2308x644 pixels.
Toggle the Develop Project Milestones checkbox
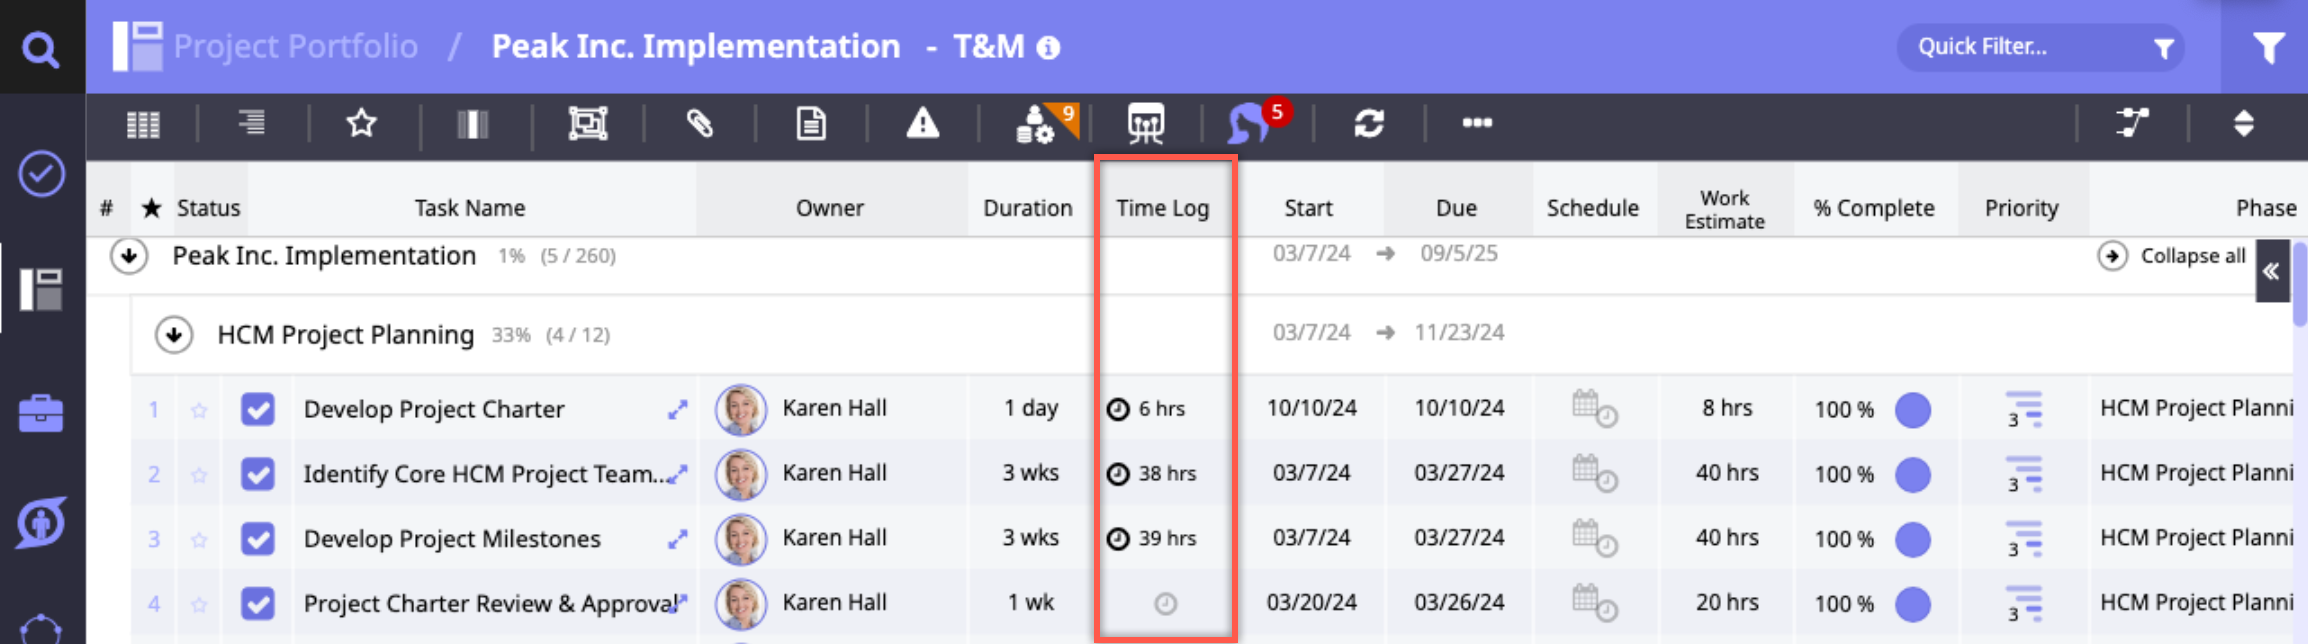coord(258,539)
